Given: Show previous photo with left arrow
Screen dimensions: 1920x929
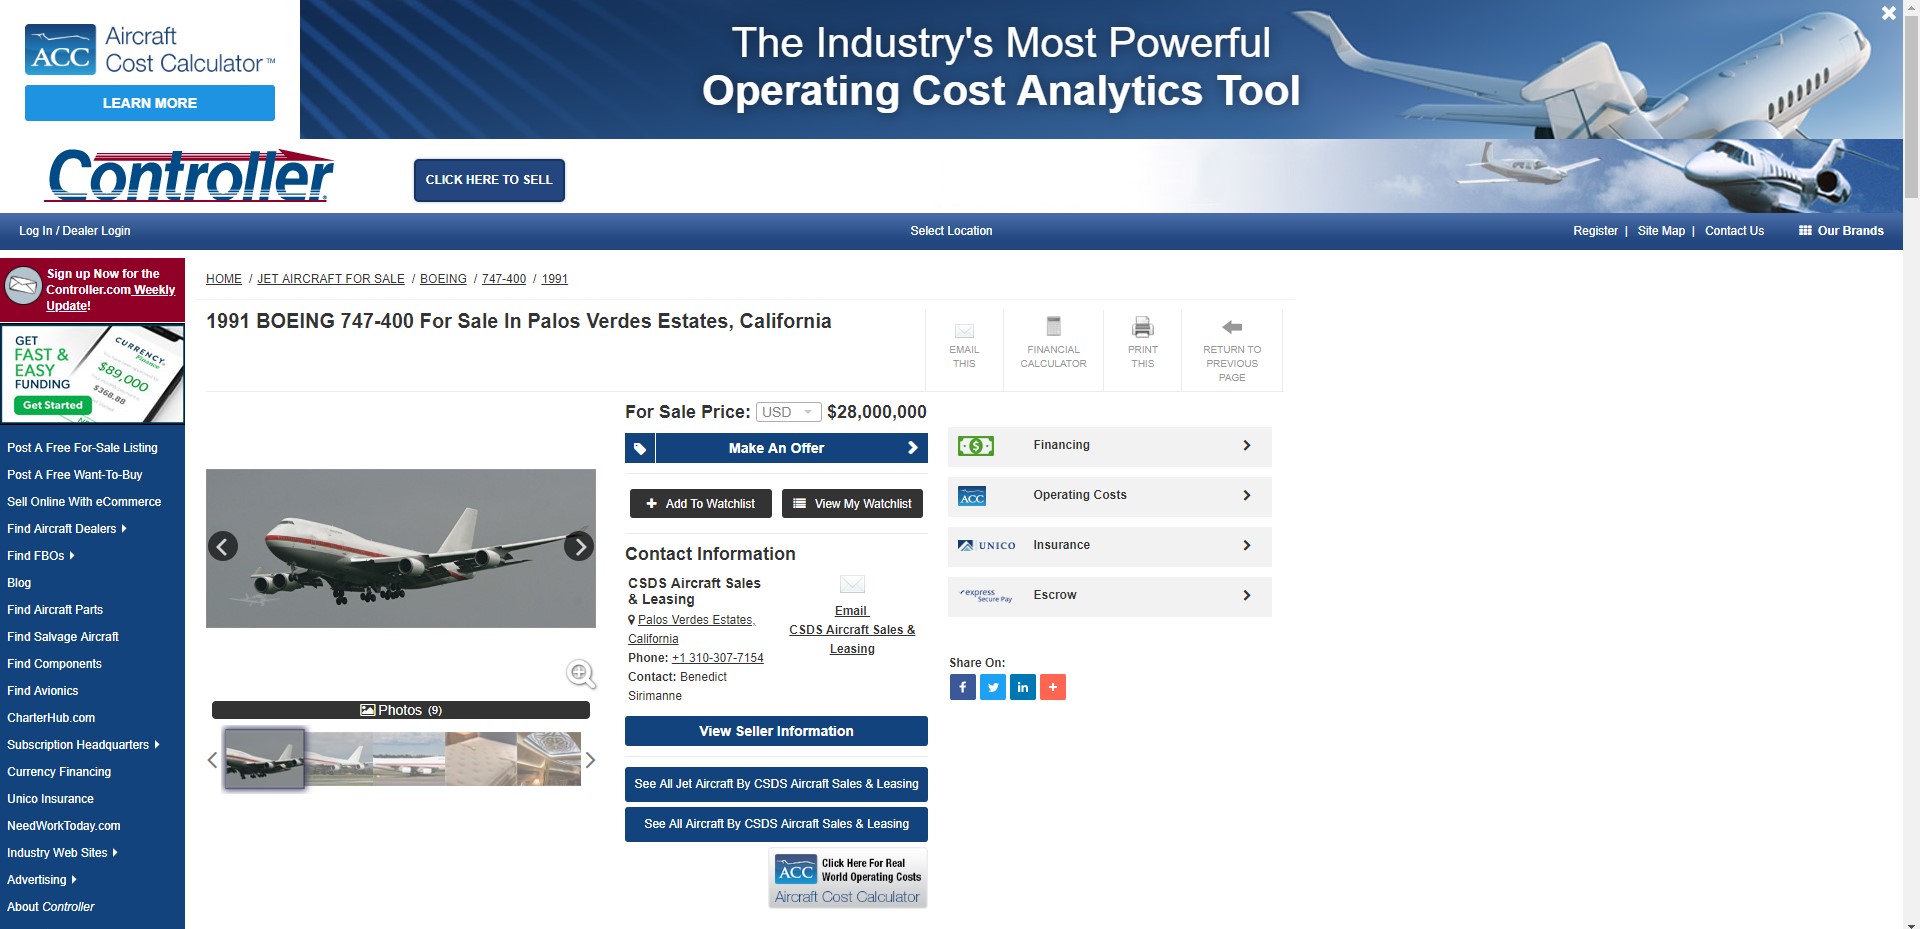Looking at the screenshot, I should click(223, 546).
